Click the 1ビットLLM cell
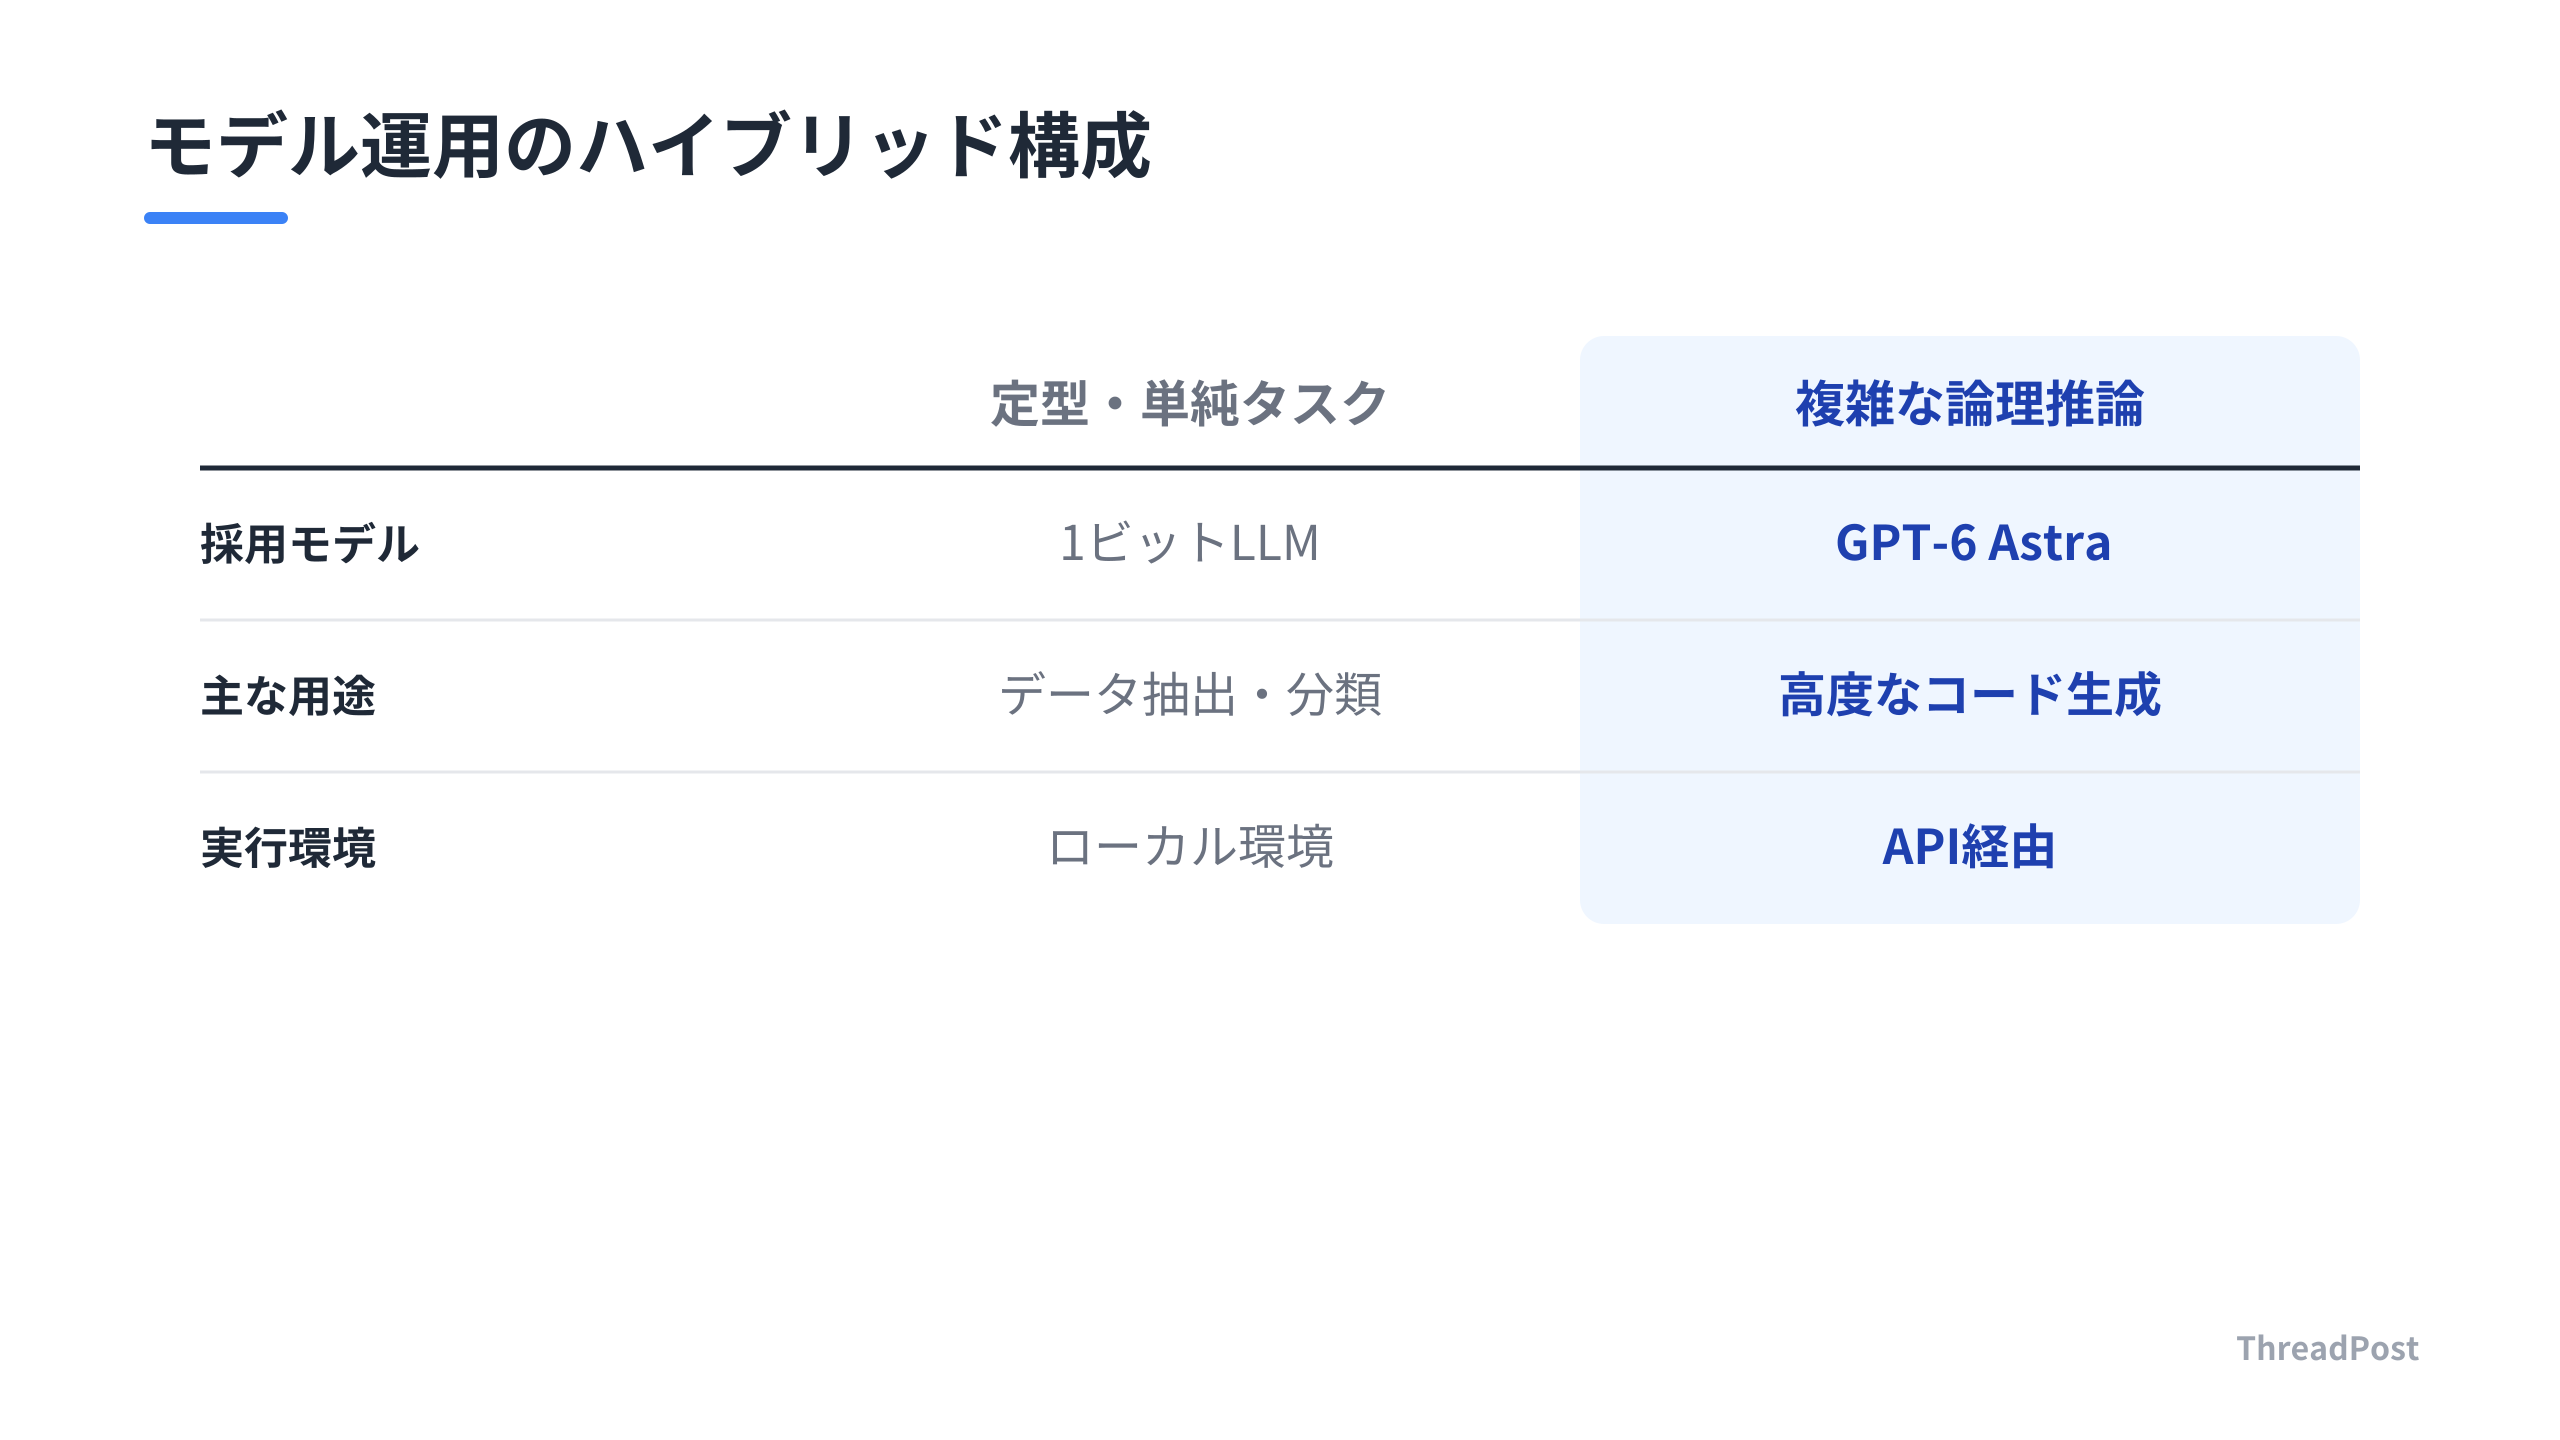Image resolution: width=2560 pixels, height=1440 pixels. pos(1189,543)
